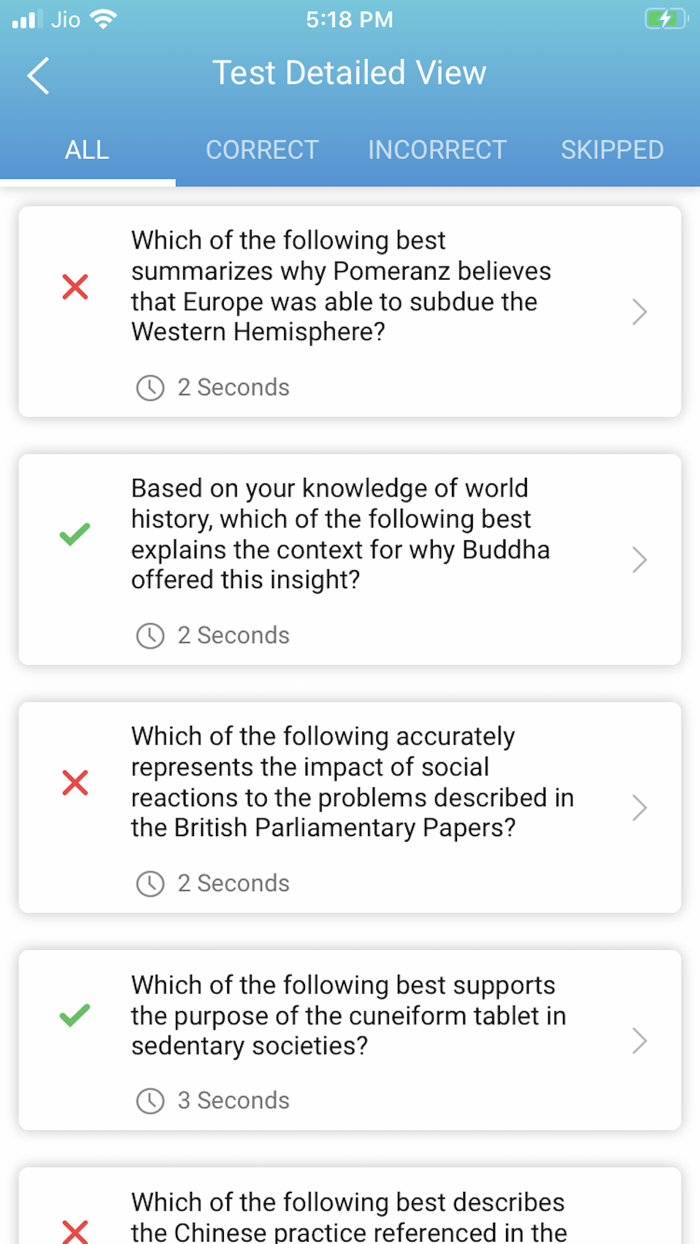Open the Pomeranz question text

tap(341, 287)
